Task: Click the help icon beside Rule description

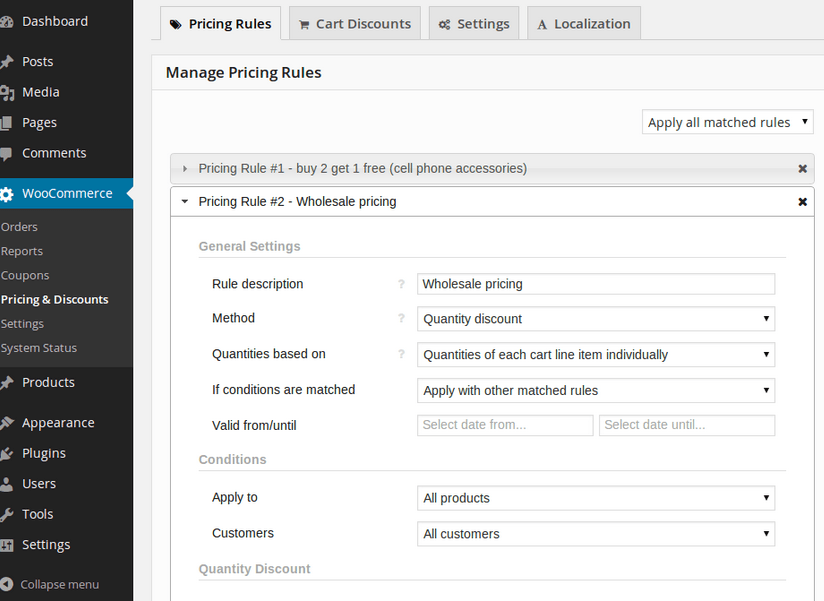Action: (401, 284)
